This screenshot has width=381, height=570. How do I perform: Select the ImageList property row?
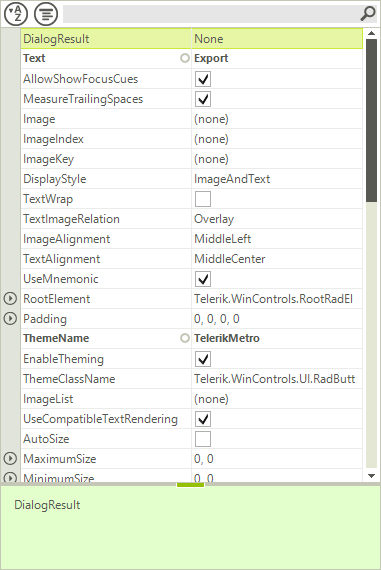(x=192, y=399)
